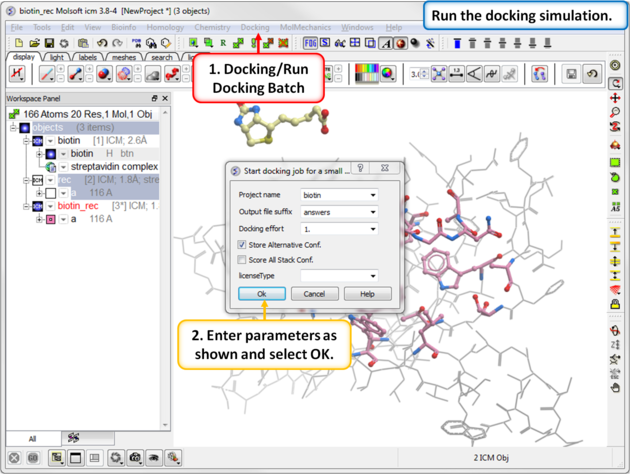
Task: Toggle the display checkbox for molecule a under rec
Action: coord(51,192)
